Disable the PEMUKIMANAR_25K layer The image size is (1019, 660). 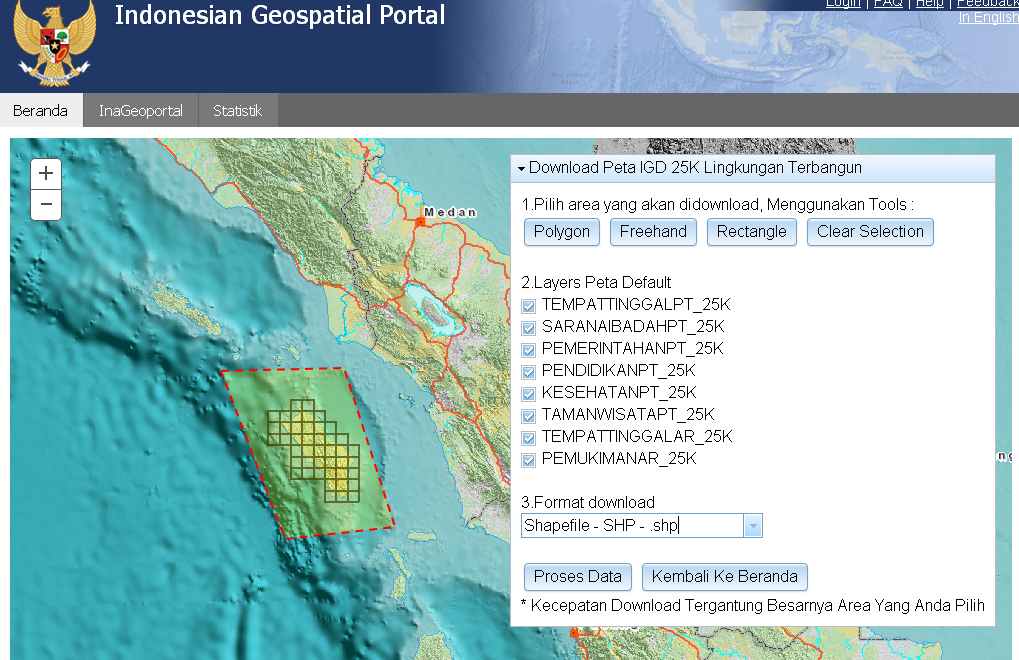click(527, 458)
